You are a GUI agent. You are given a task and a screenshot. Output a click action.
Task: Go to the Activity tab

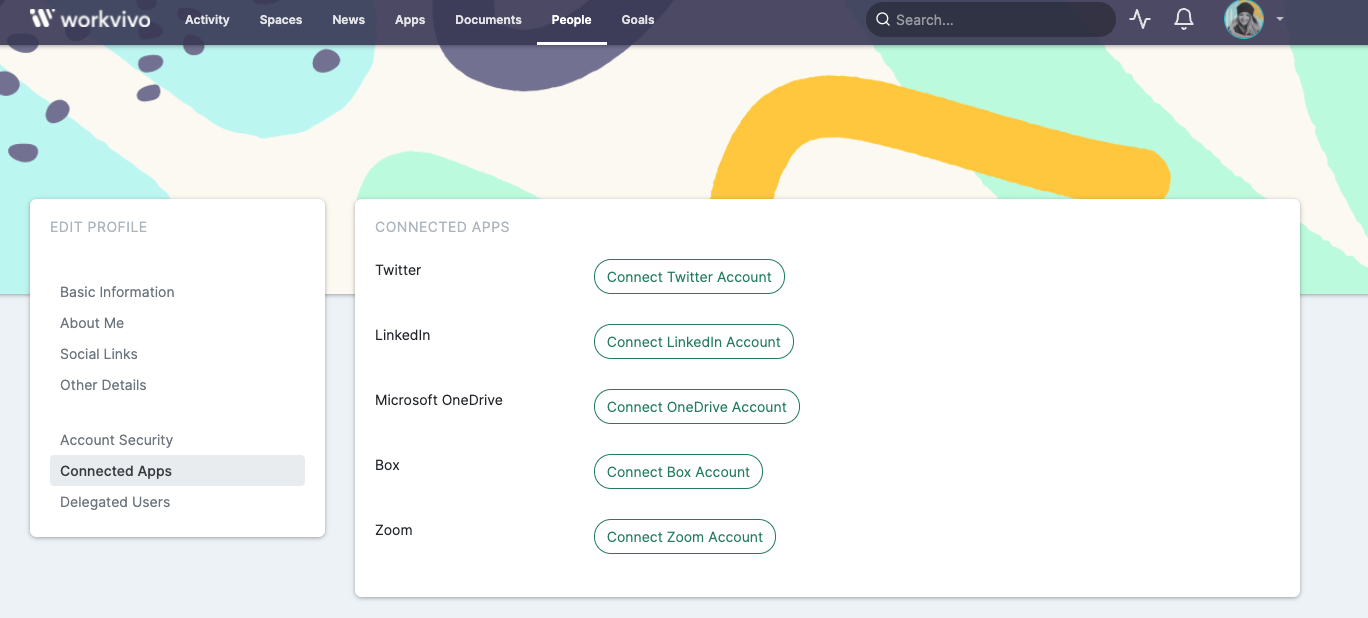[x=207, y=20]
